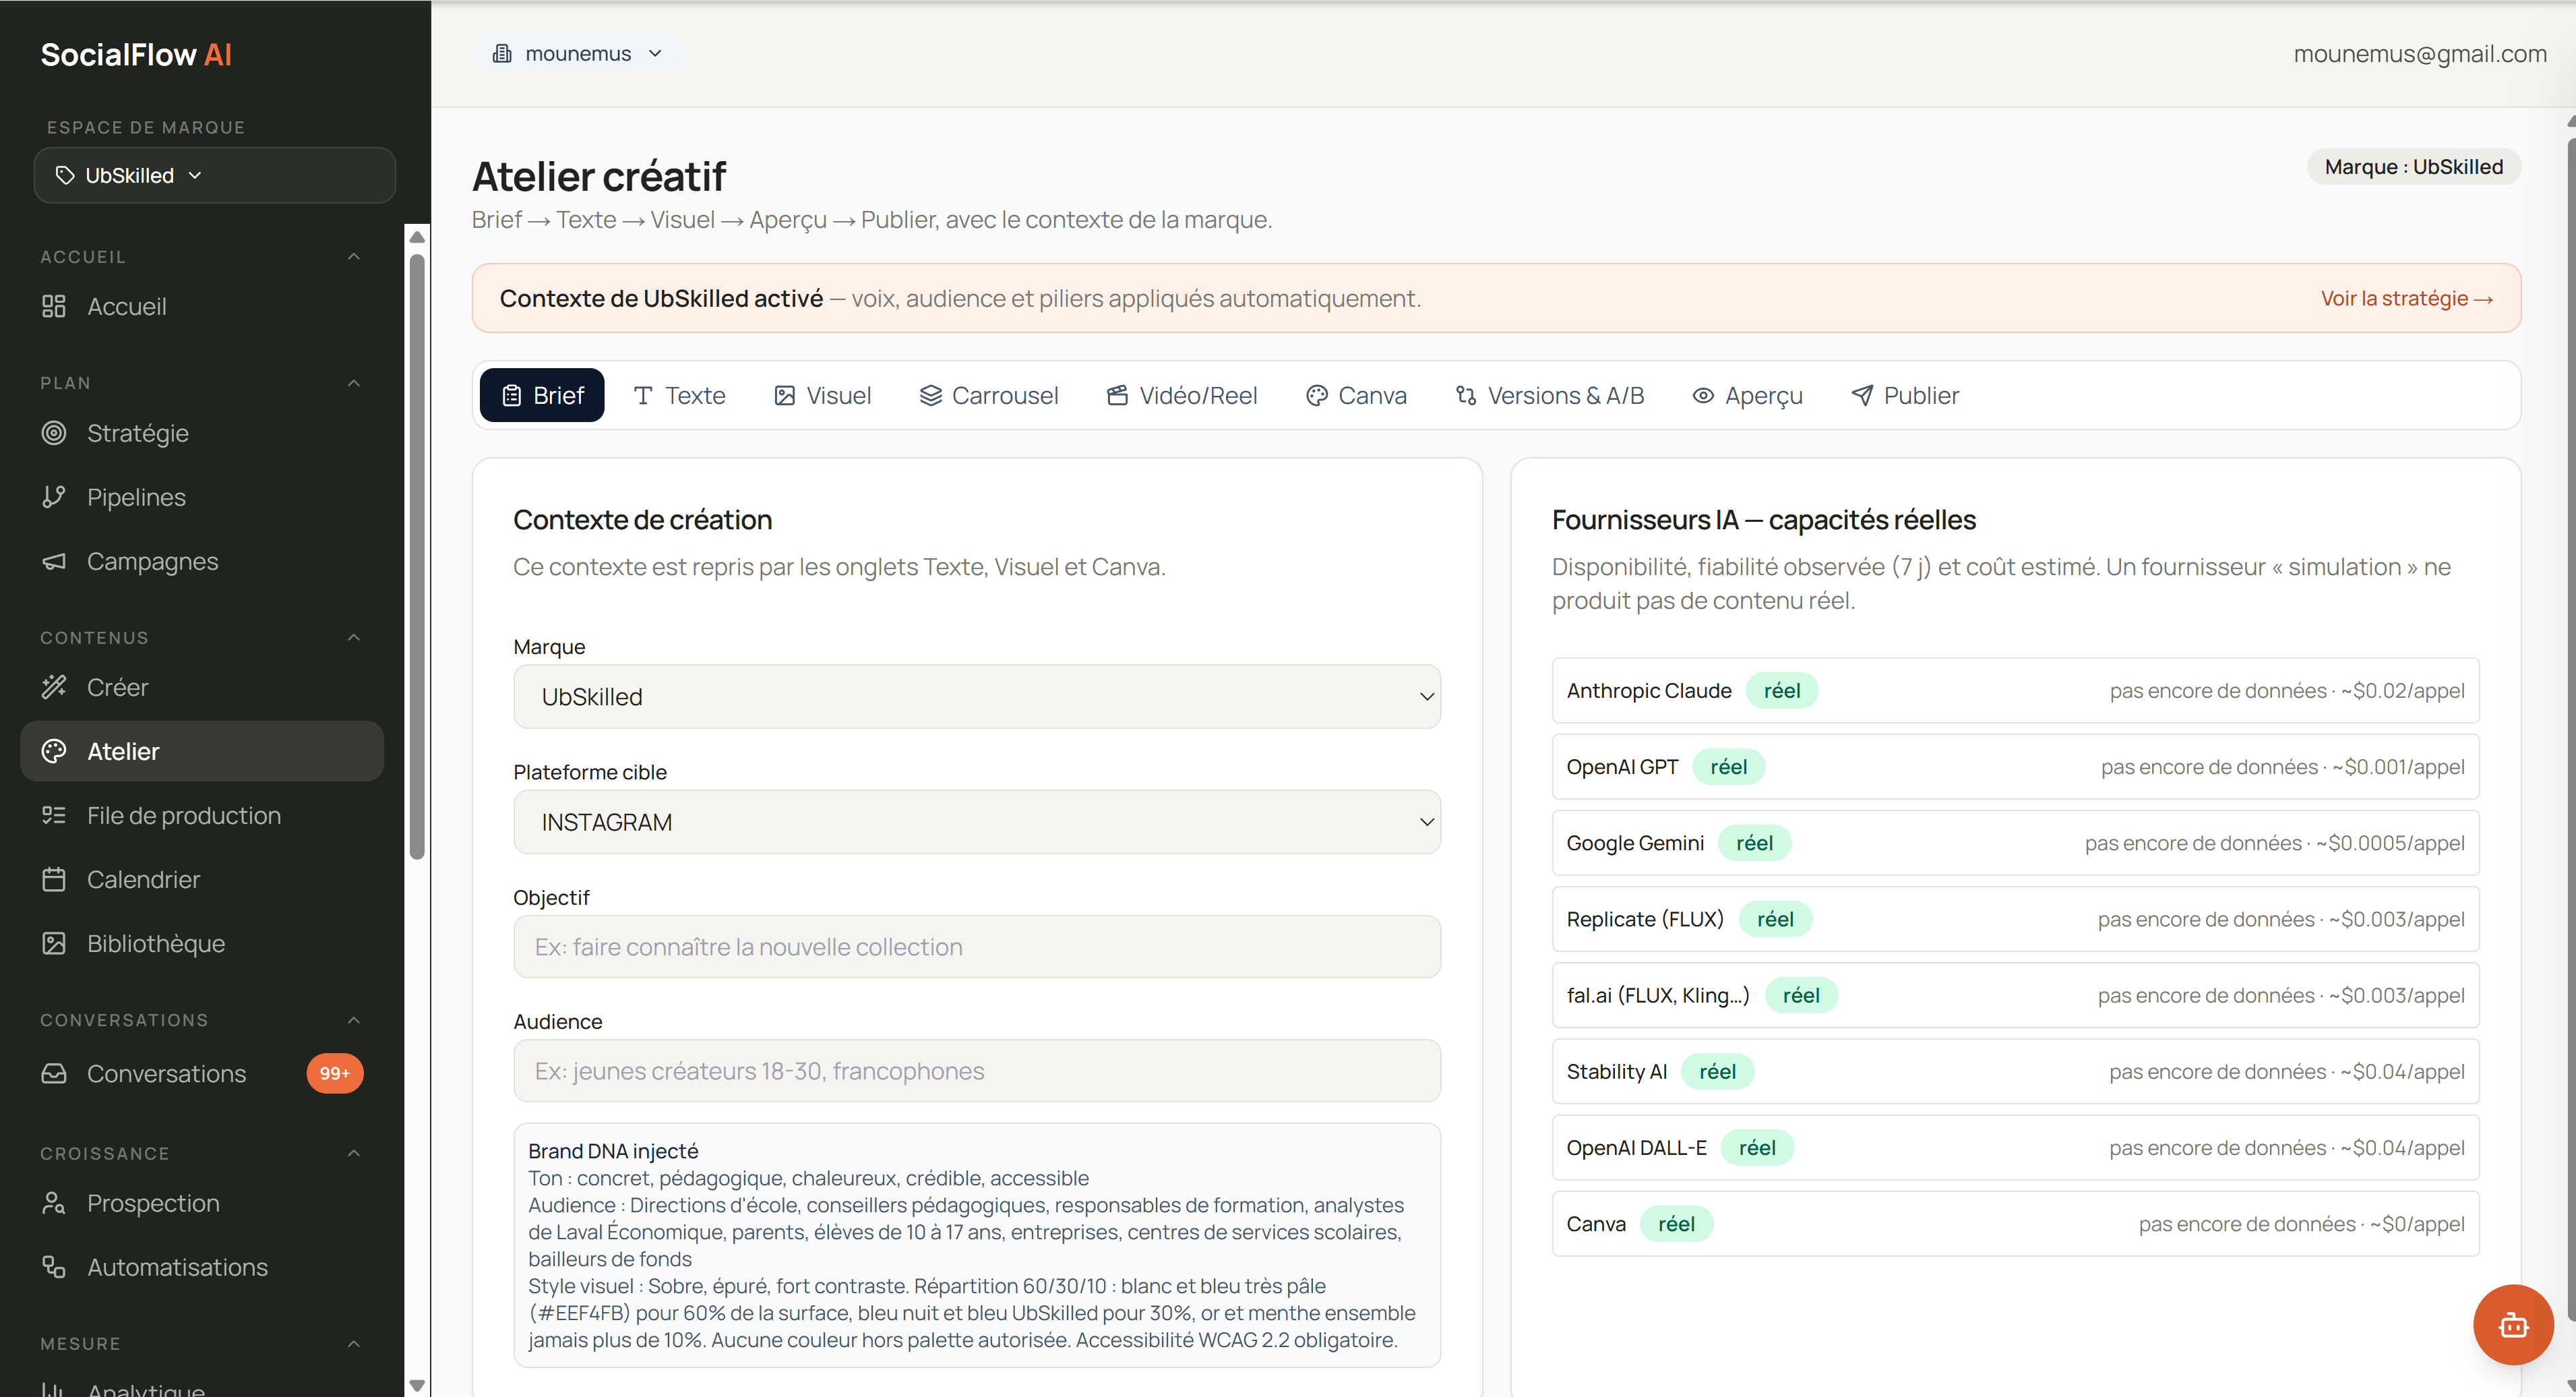Click the Accueil grid icon in sidebar
This screenshot has height=1397, width=2576.
(54, 306)
